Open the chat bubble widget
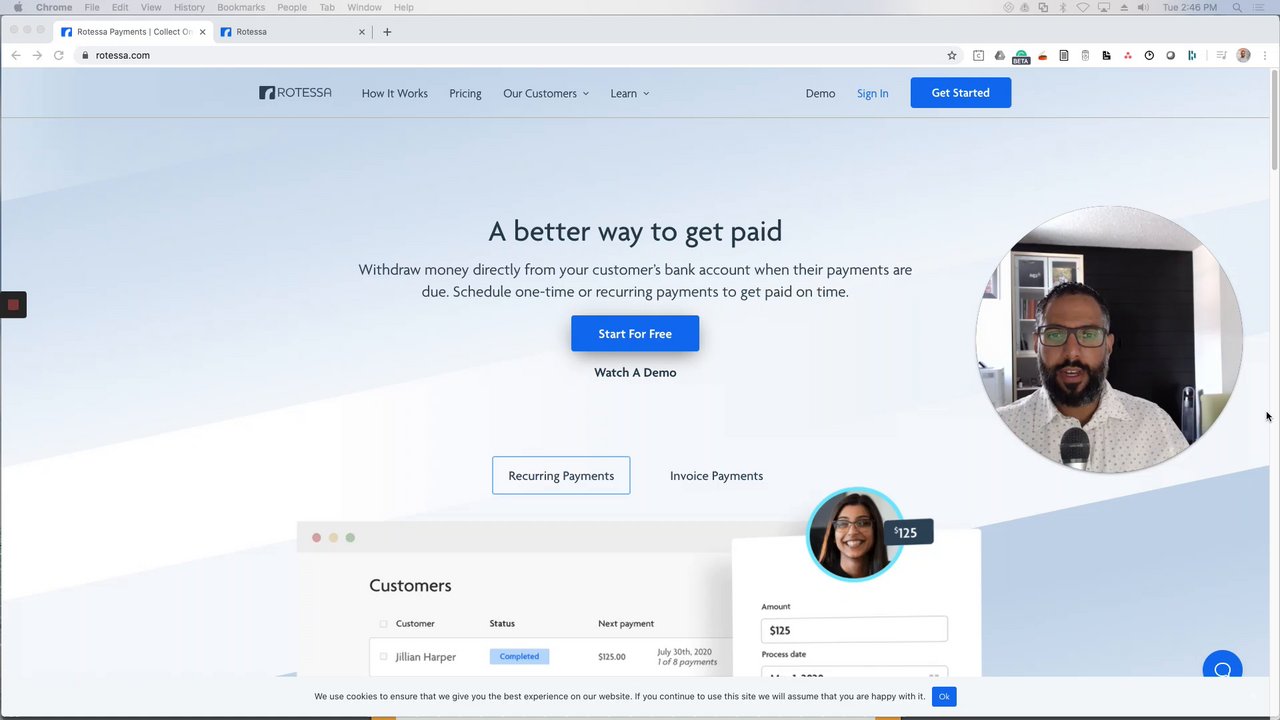1280x720 pixels. click(1222, 670)
